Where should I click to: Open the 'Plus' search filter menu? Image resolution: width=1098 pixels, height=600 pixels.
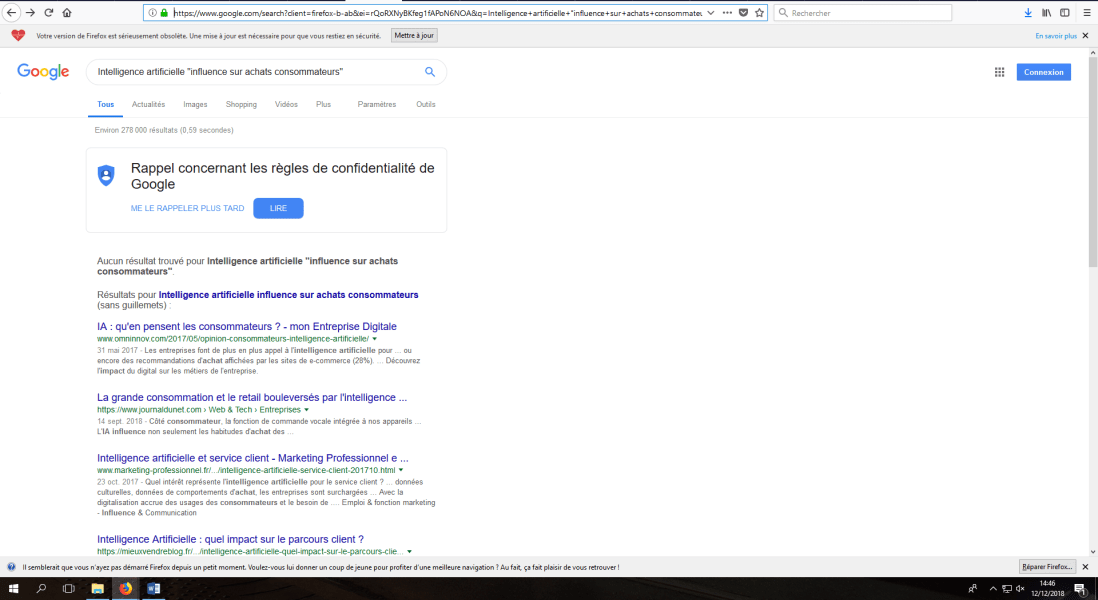click(323, 104)
